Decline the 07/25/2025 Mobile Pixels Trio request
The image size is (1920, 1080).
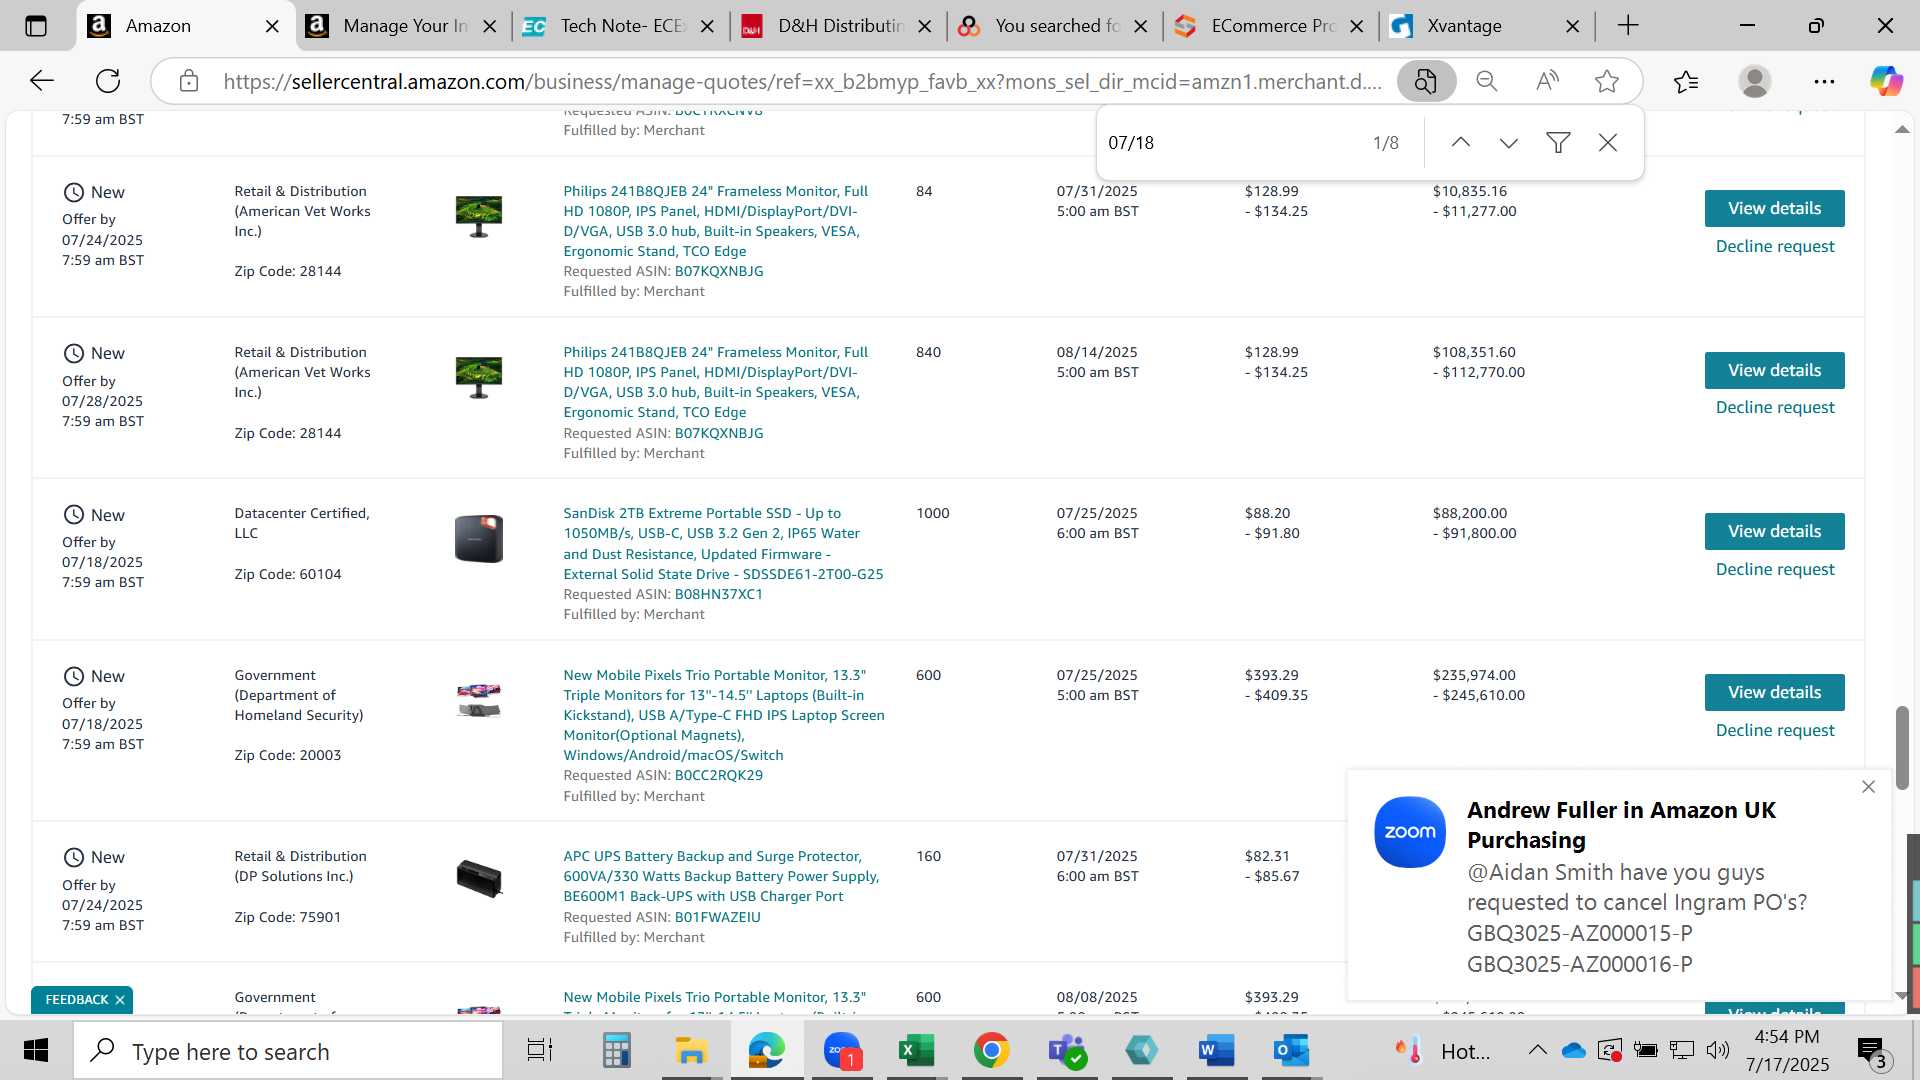click(x=1774, y=730)
